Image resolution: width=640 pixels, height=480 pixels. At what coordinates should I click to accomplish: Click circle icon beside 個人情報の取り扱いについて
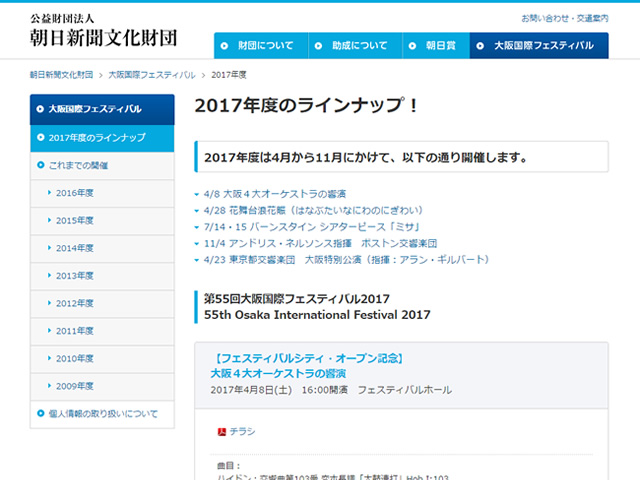coord(40,413)
